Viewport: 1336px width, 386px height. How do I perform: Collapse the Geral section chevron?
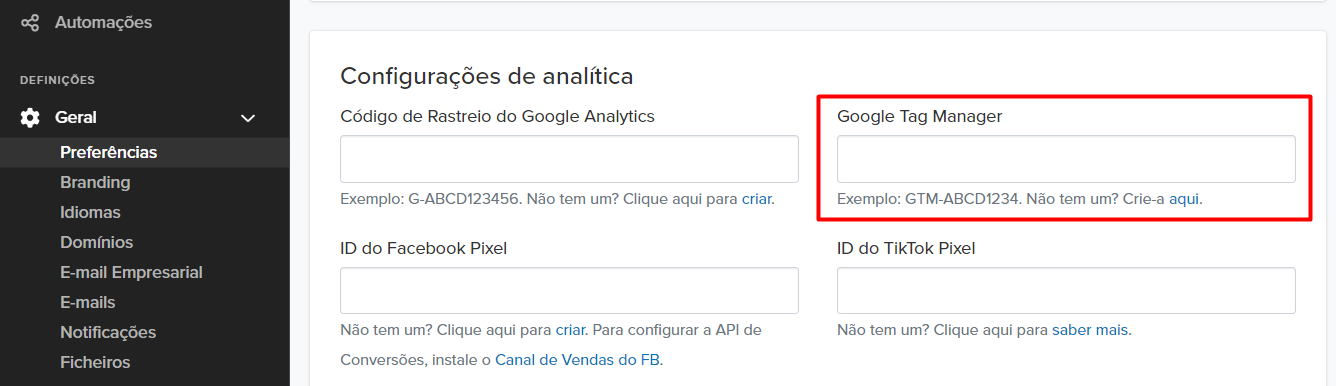(249, 118)
